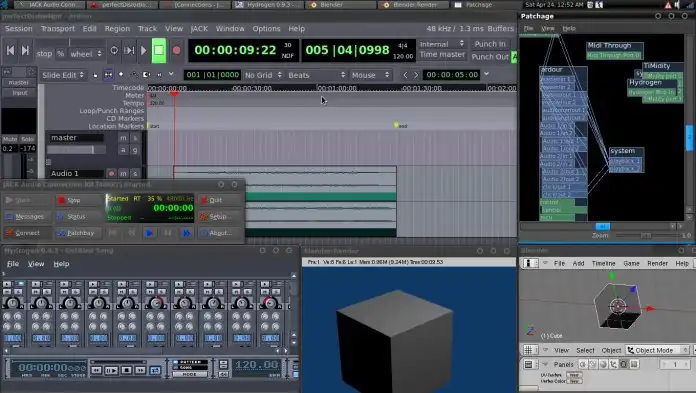This screenshot has width=696, height=393.
Task: Open the Slide Edit mode dropdown
Action: (x=63, y=75)
